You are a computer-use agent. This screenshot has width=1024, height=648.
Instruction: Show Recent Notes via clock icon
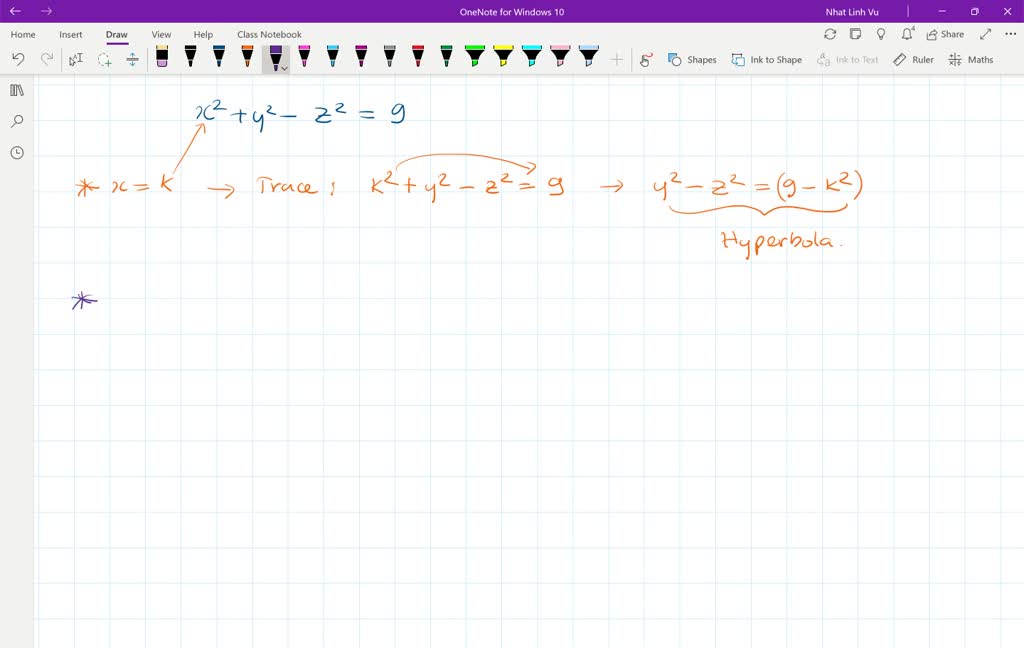17,153
